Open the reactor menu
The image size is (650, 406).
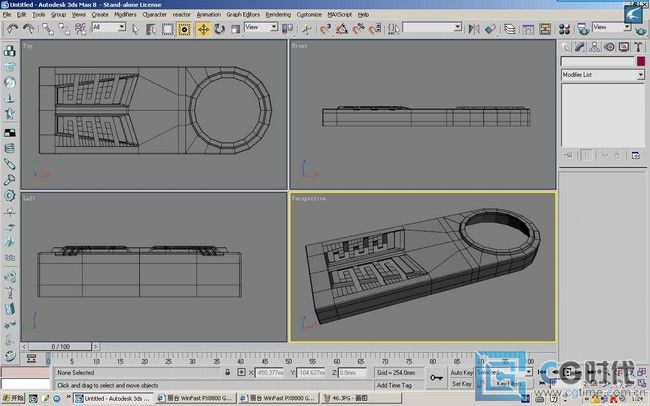pos(182,15)
